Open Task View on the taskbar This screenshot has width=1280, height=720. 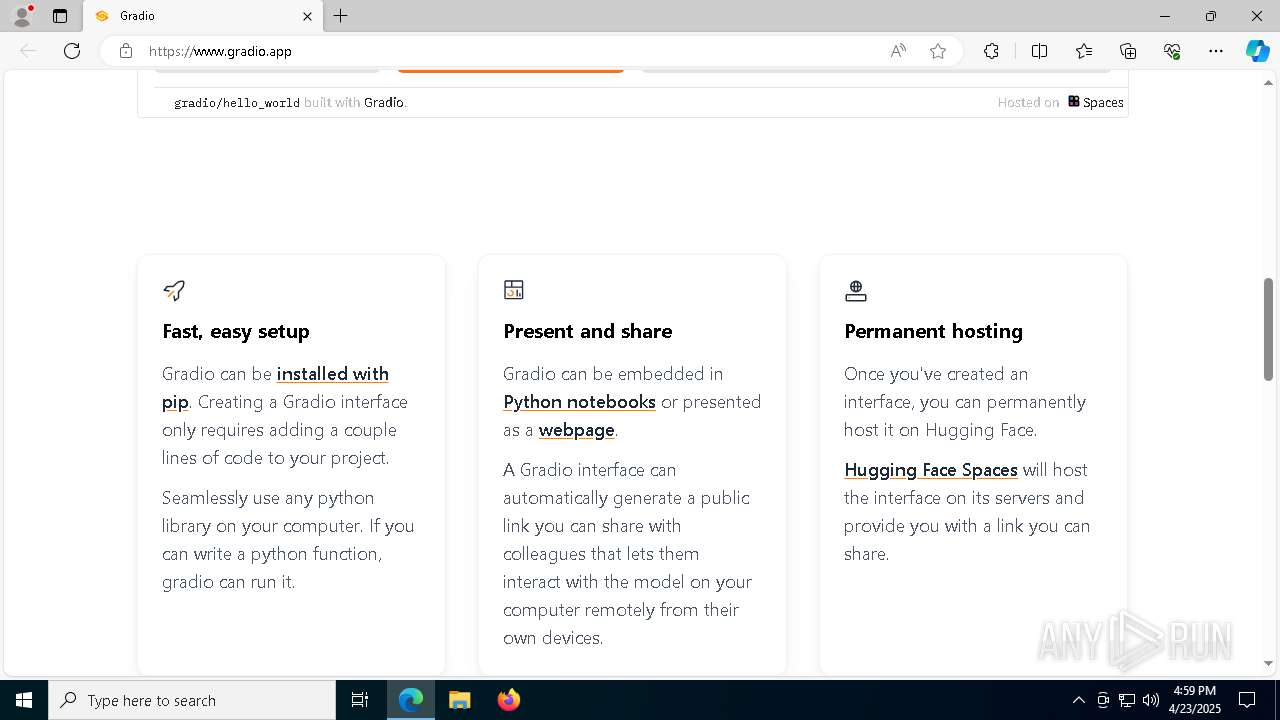point(360,700)
